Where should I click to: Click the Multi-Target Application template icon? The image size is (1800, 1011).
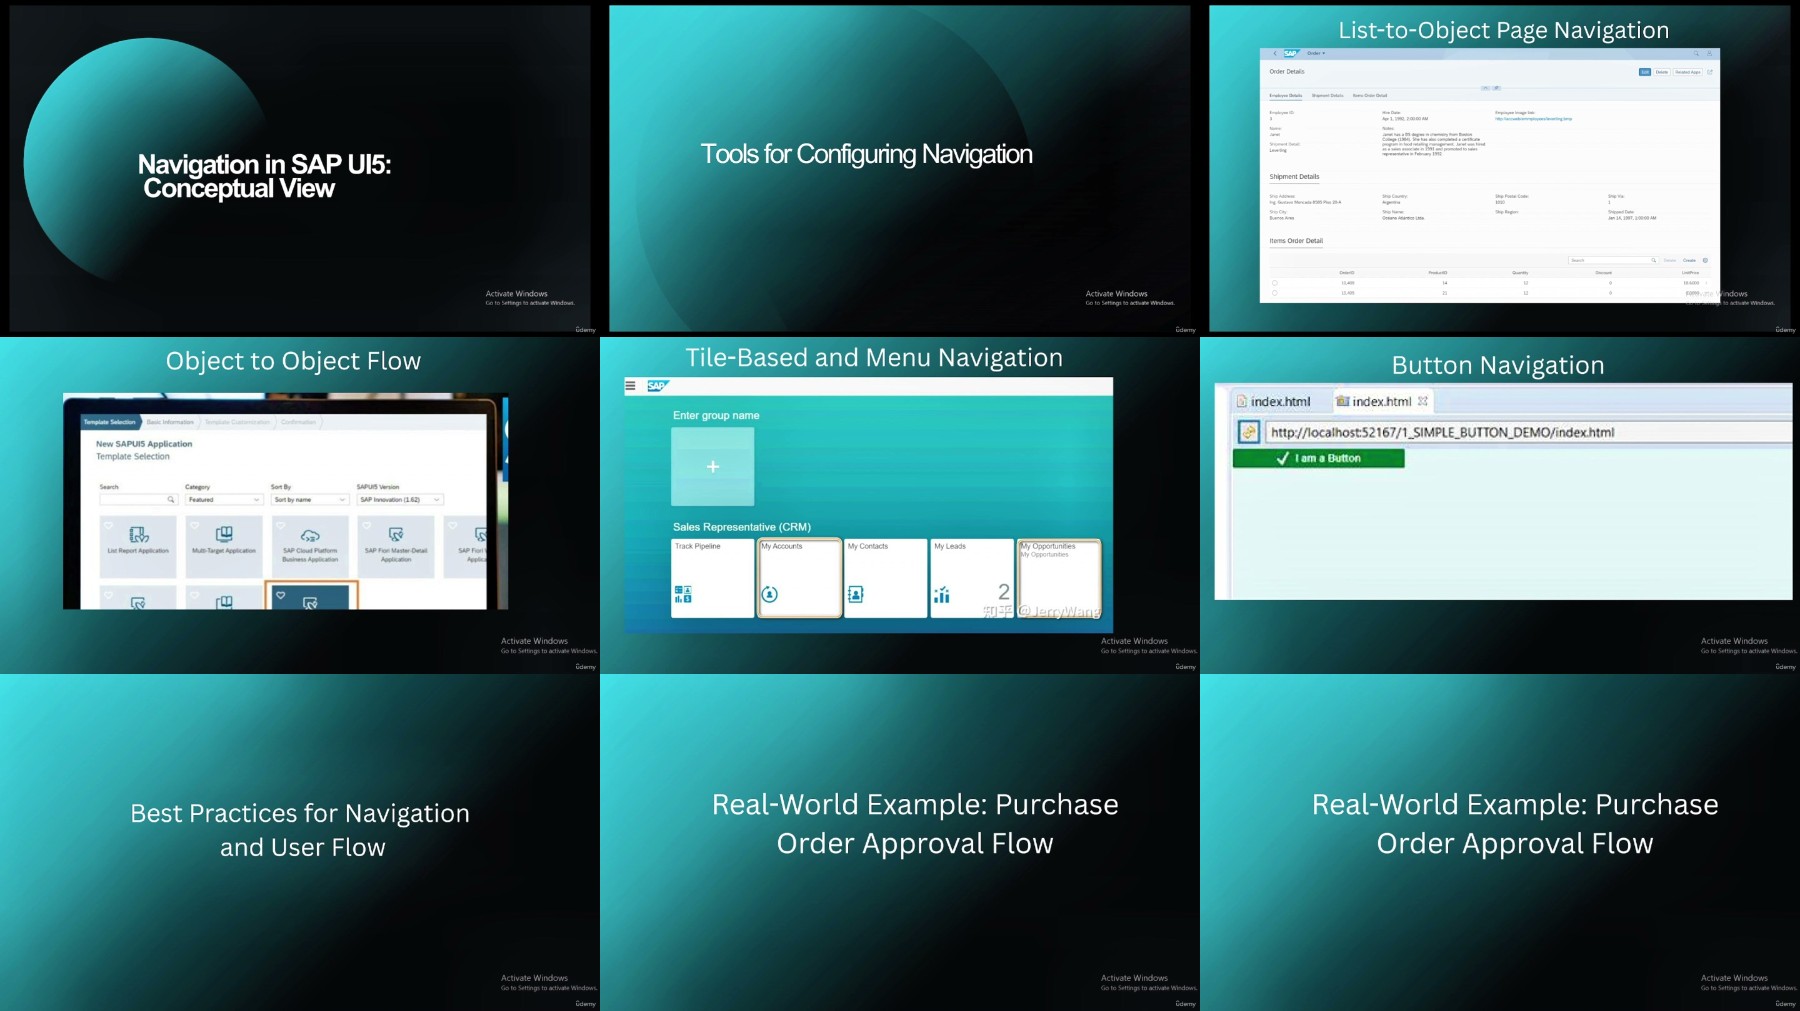coord(224,534)
